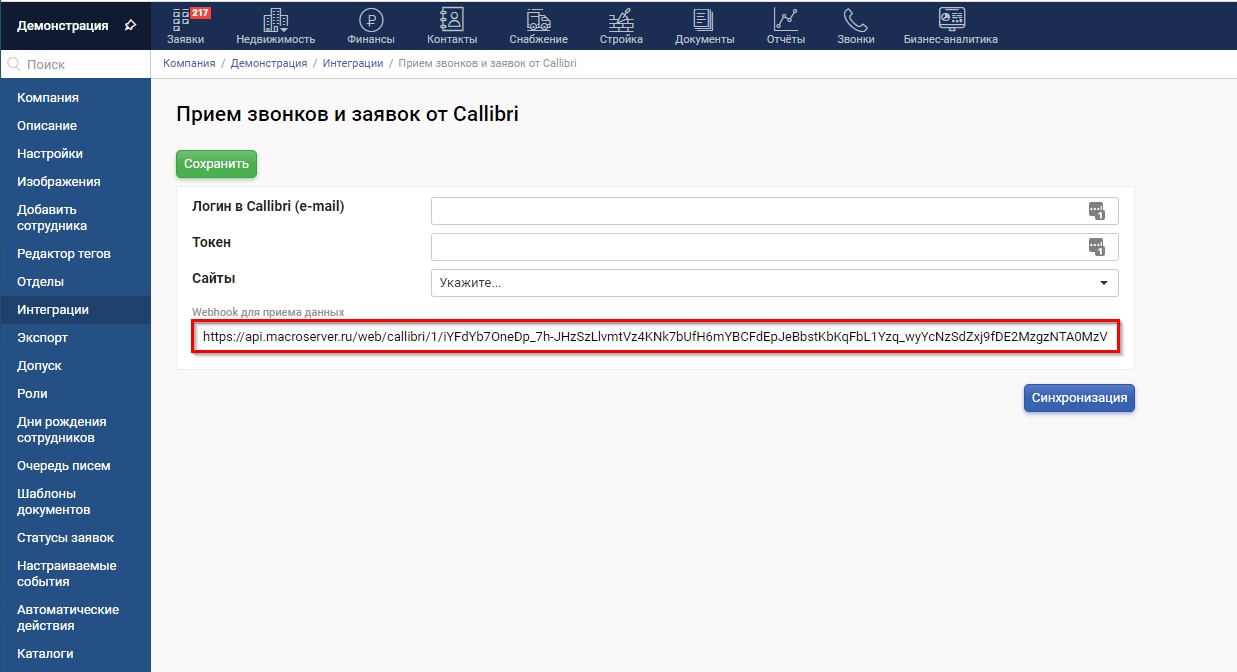Click the blue Синхронизация button
1237x672 pixels.
(1079, 398)
